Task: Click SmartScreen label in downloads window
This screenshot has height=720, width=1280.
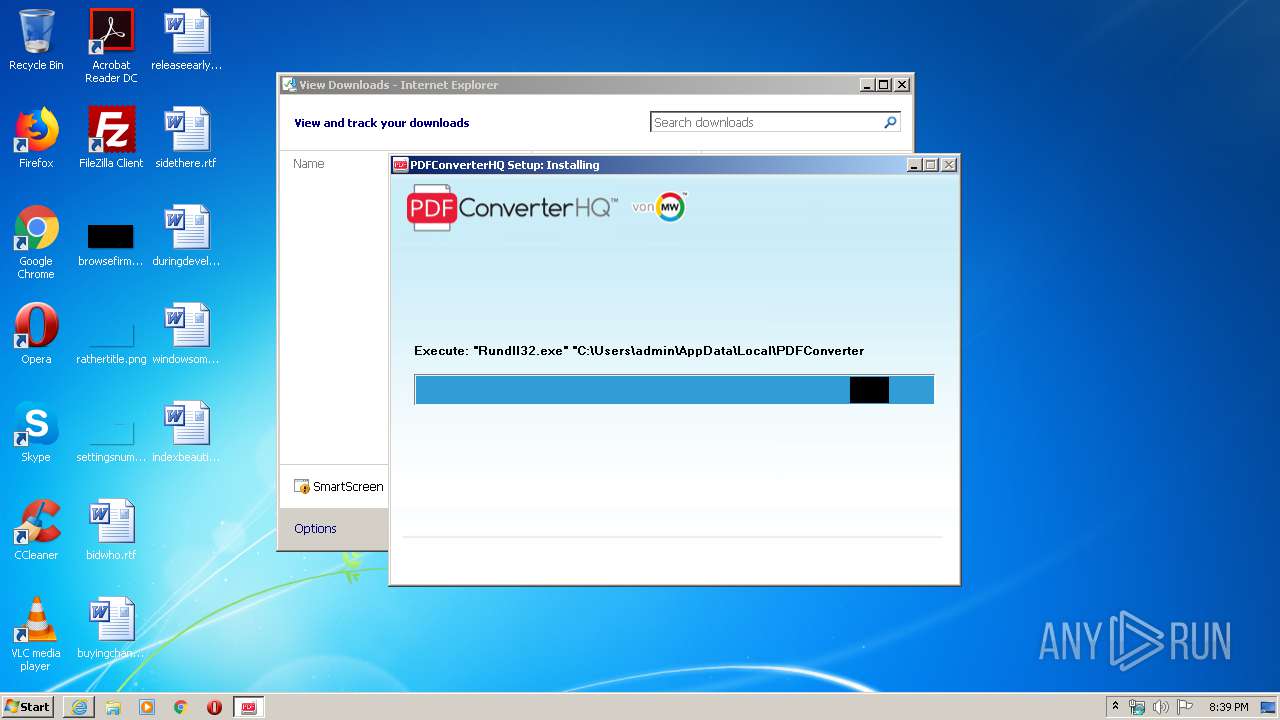Action: tap(348, 487)
